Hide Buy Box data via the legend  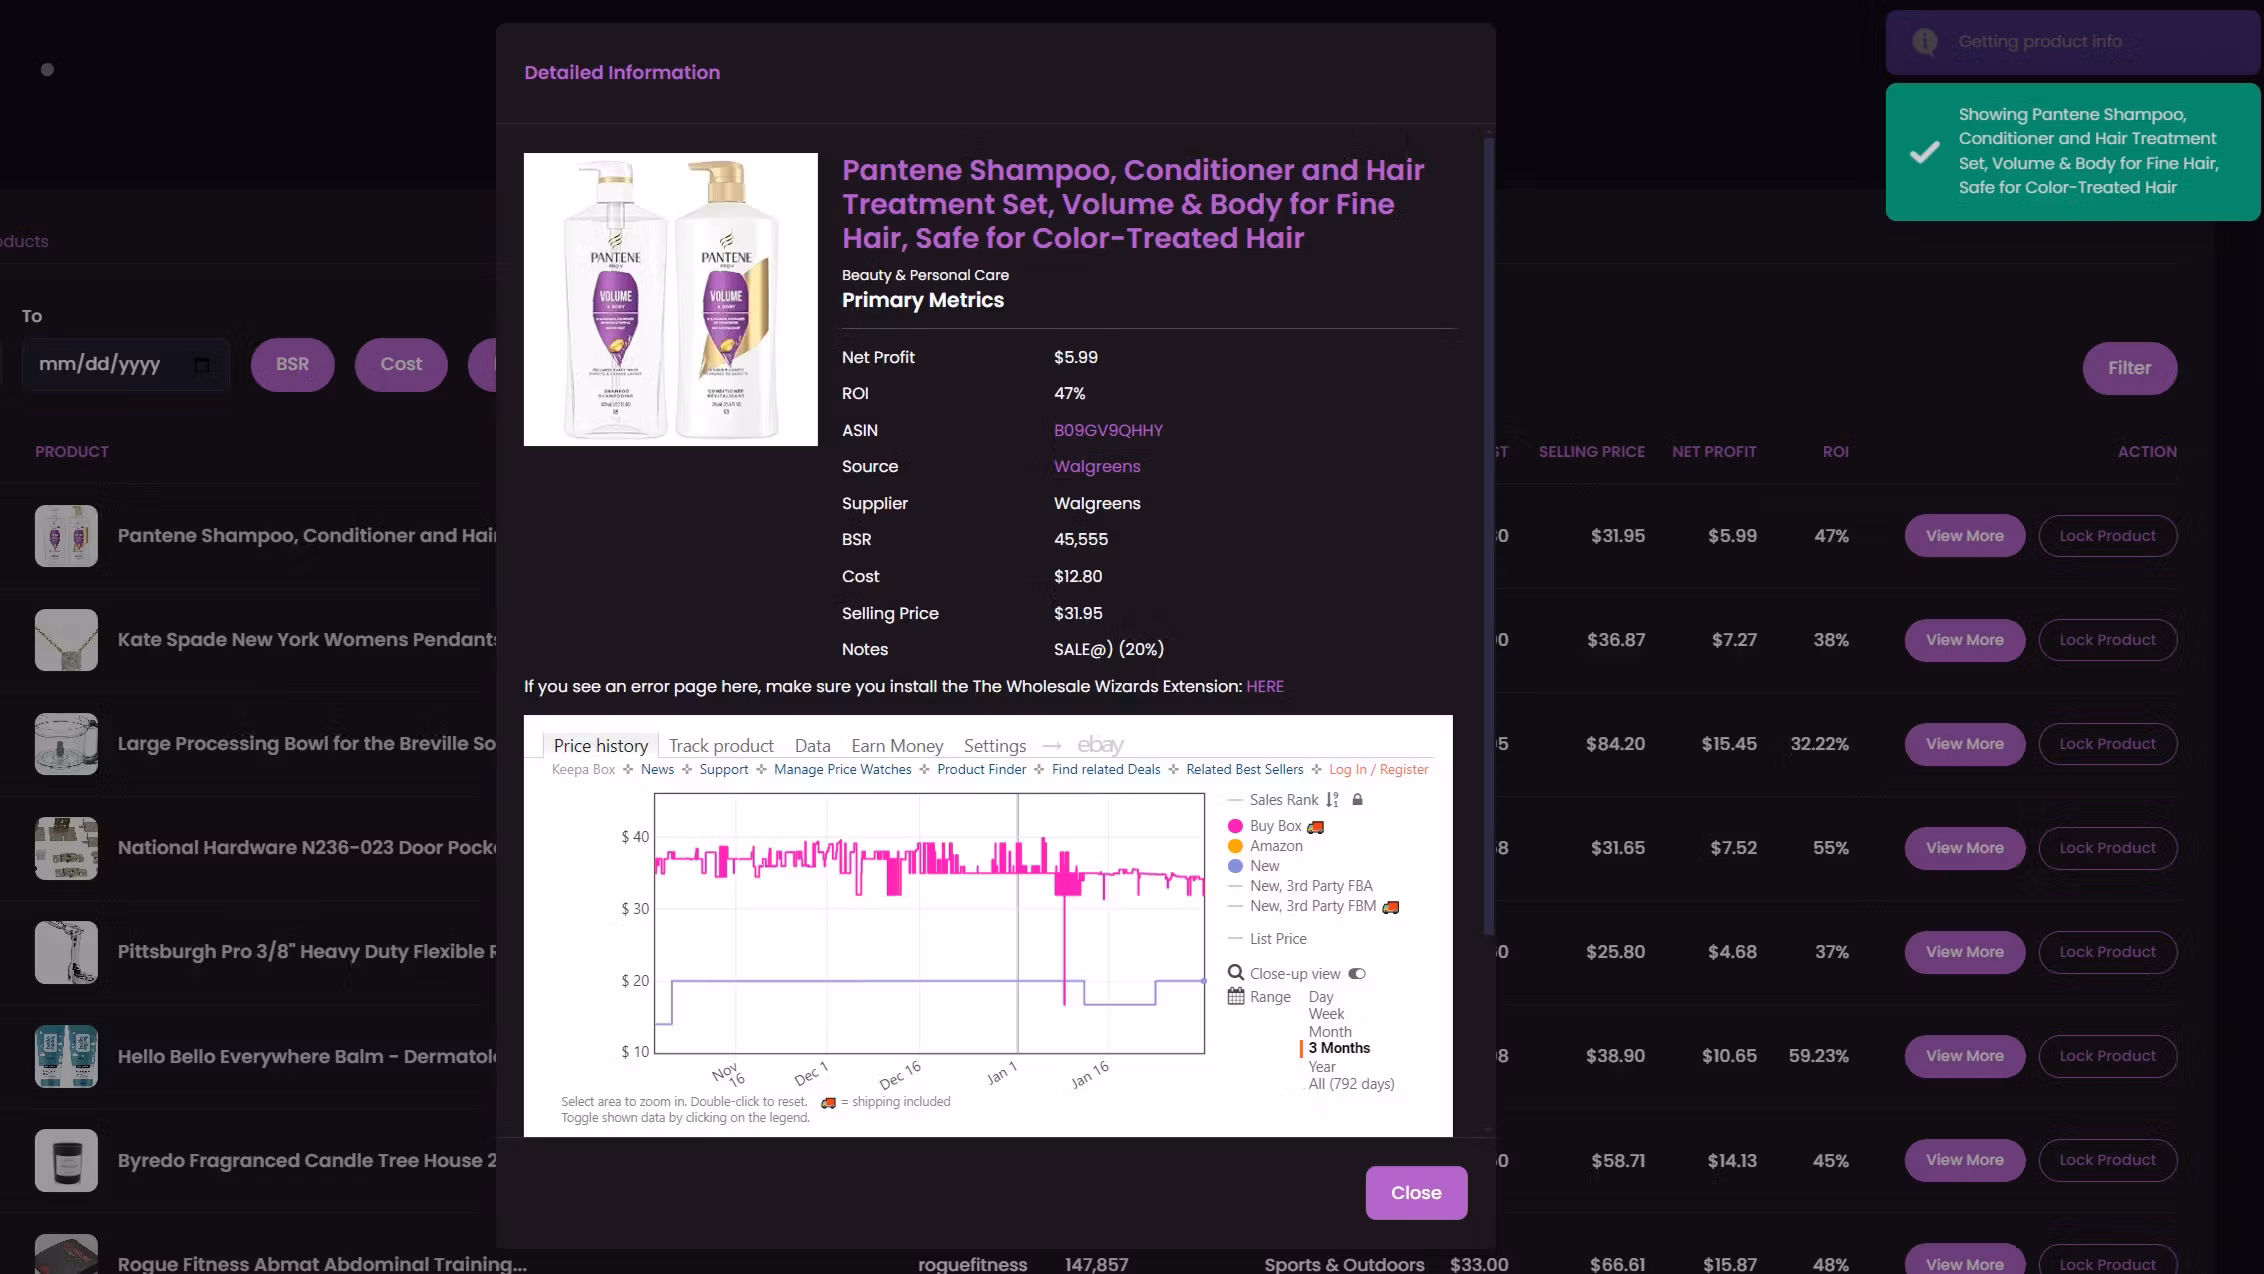(1275, 826)
